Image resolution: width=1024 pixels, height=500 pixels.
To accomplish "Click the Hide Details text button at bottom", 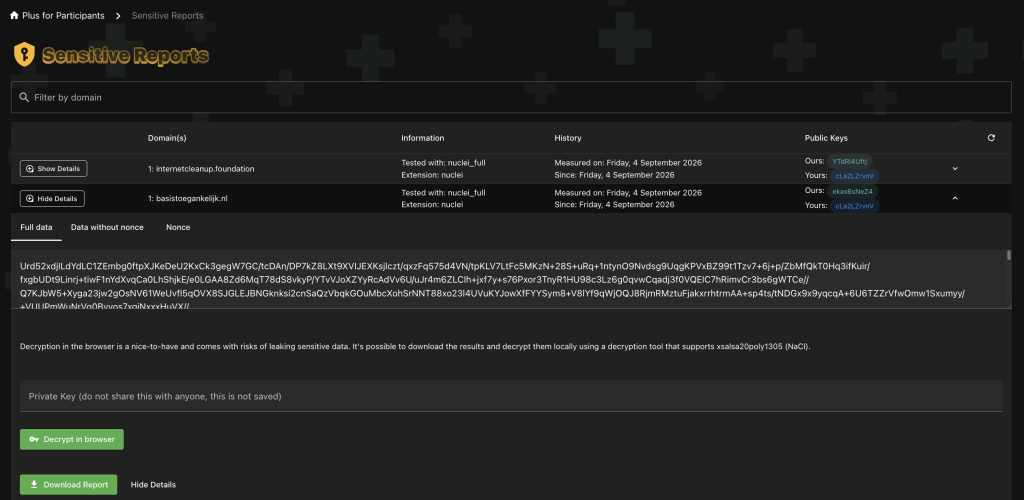I will point(153,485).
